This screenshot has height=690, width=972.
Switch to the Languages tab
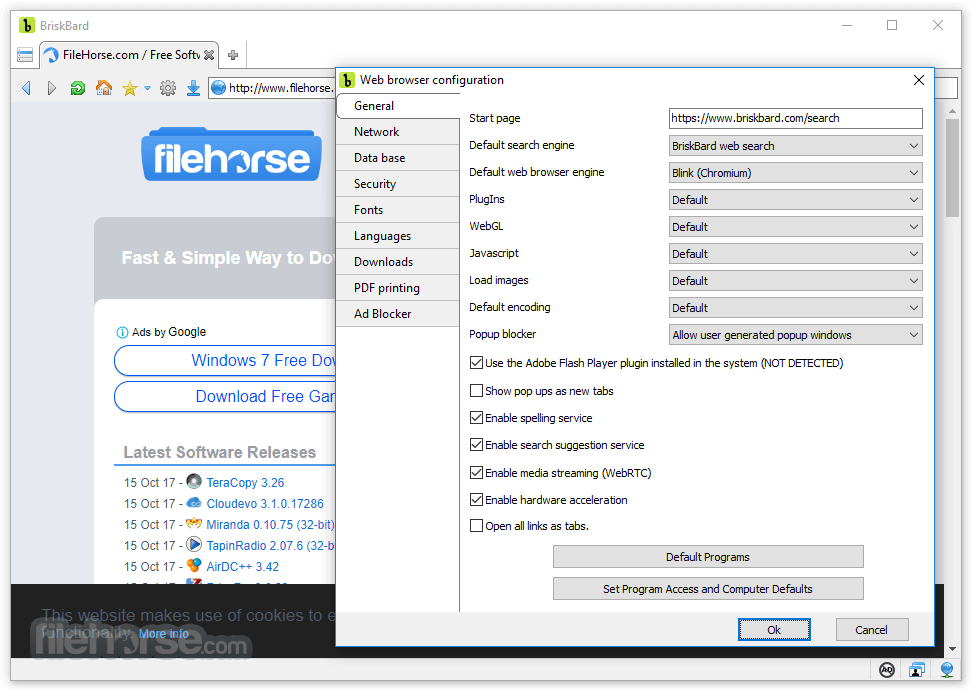tap(398, 236)
